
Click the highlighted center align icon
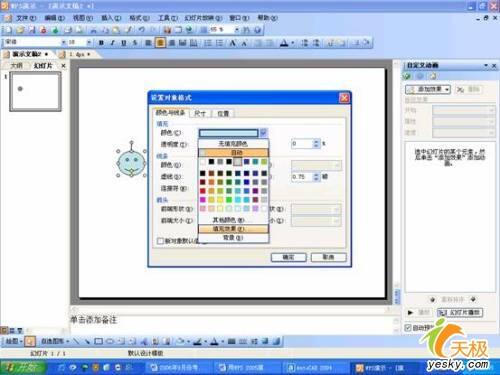[160, 43]
